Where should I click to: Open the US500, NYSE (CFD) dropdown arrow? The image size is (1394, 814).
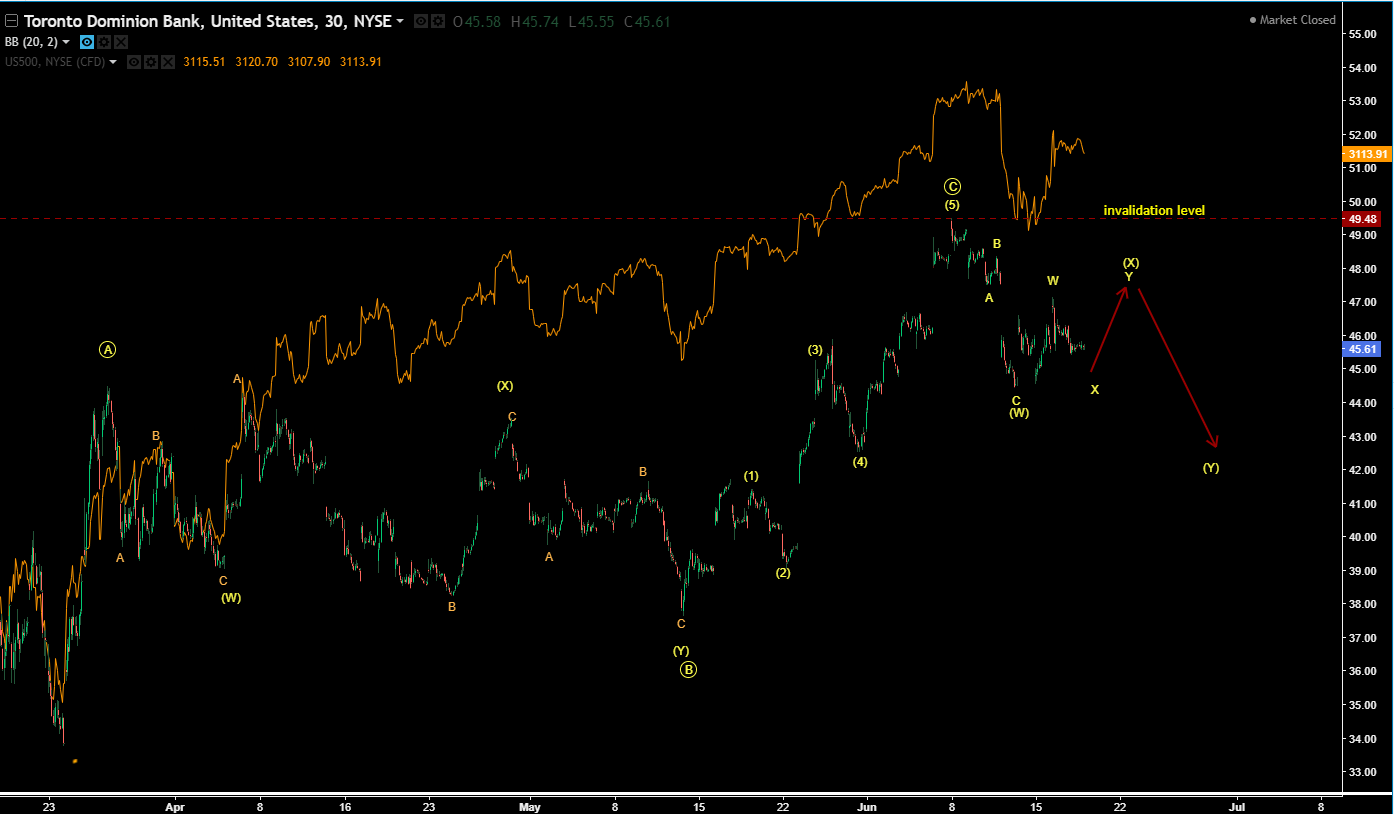[x=113, y=62]
